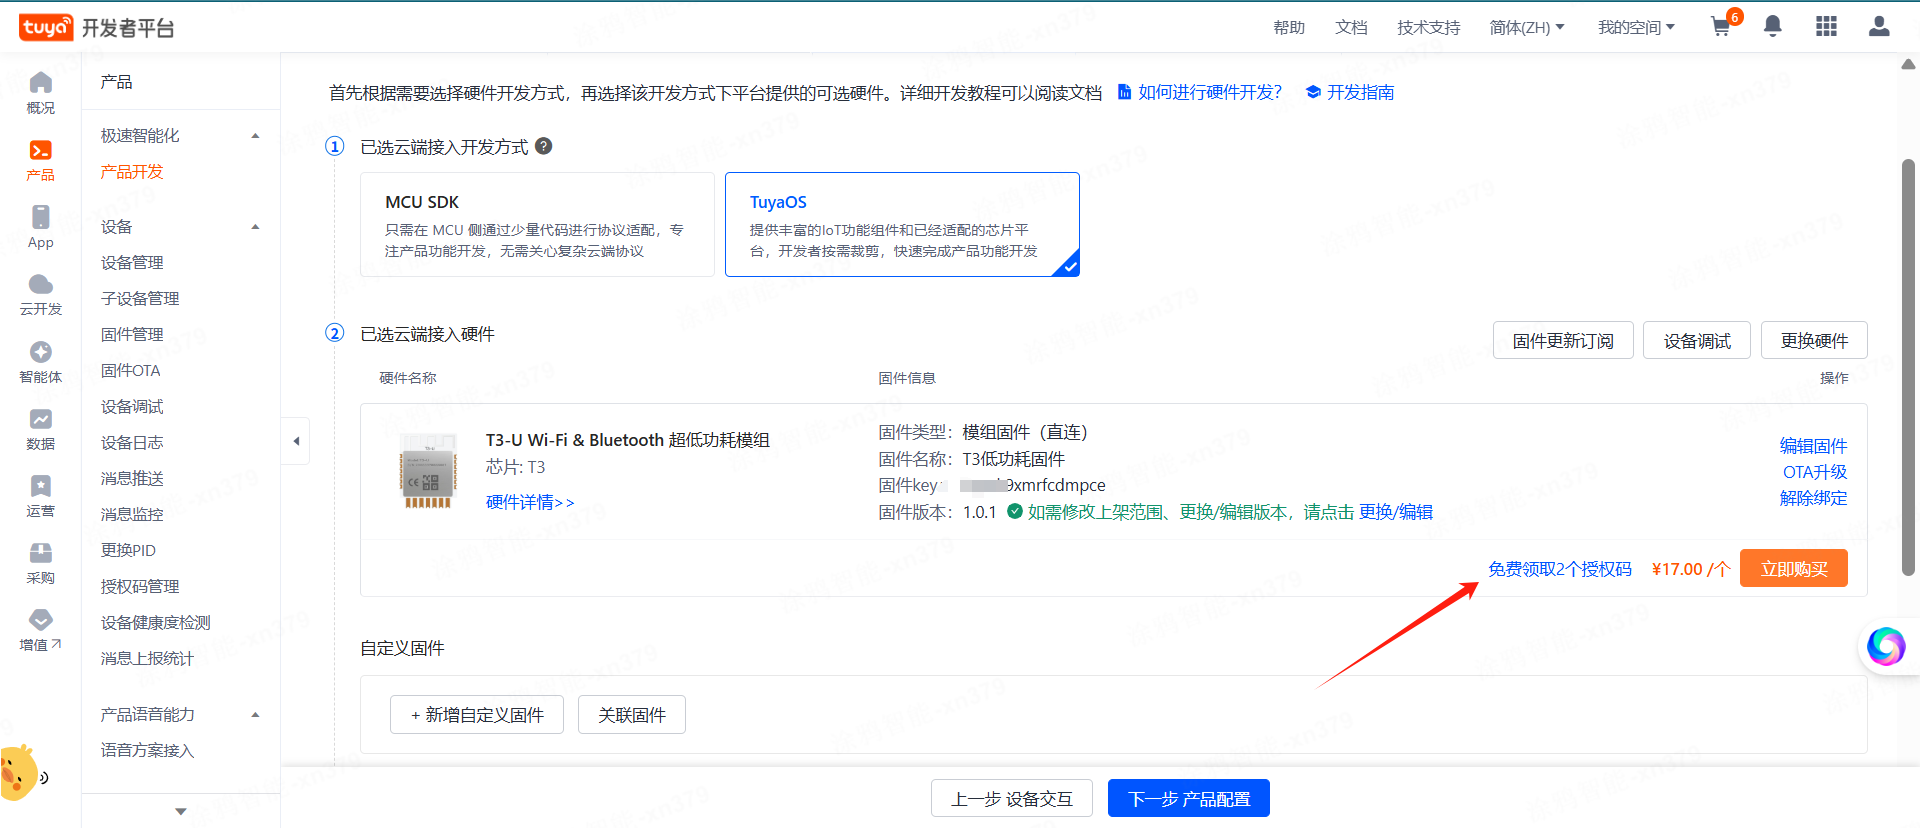Open the user account profile icon
Image resolution: width=1920 pixels, height=828 pixels.
(1879, 27)
